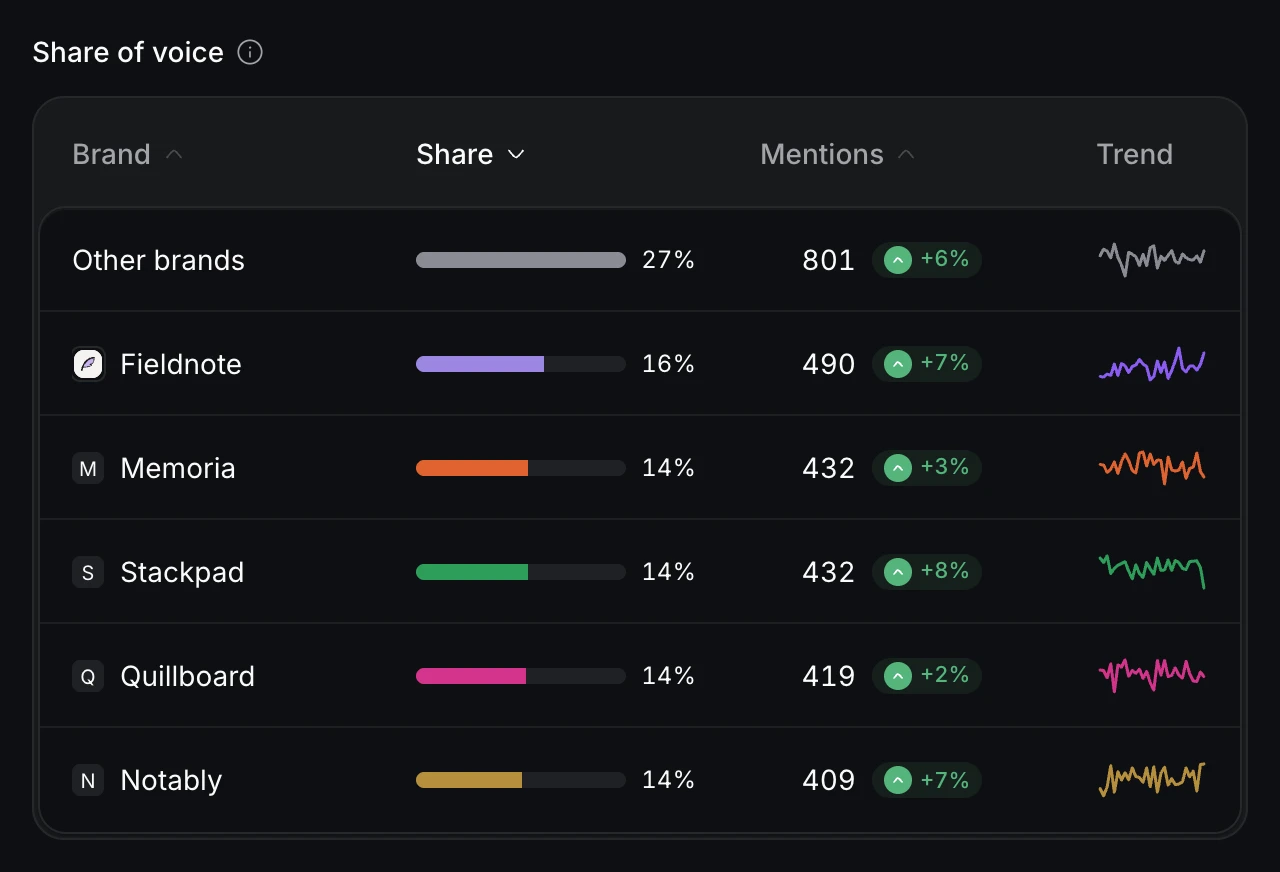1280x872 pixels.
Task: Select the Fieldnote brand name
Action: 181,364
